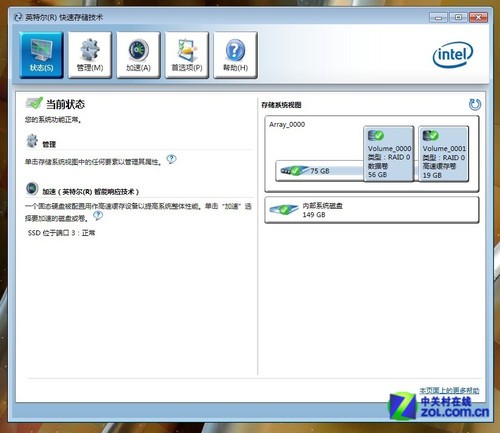Click help bubble under acceleration description
Image resolution: width=500 pixels, height=433 pixels.
pyautogui.click(x=98, y=216)
